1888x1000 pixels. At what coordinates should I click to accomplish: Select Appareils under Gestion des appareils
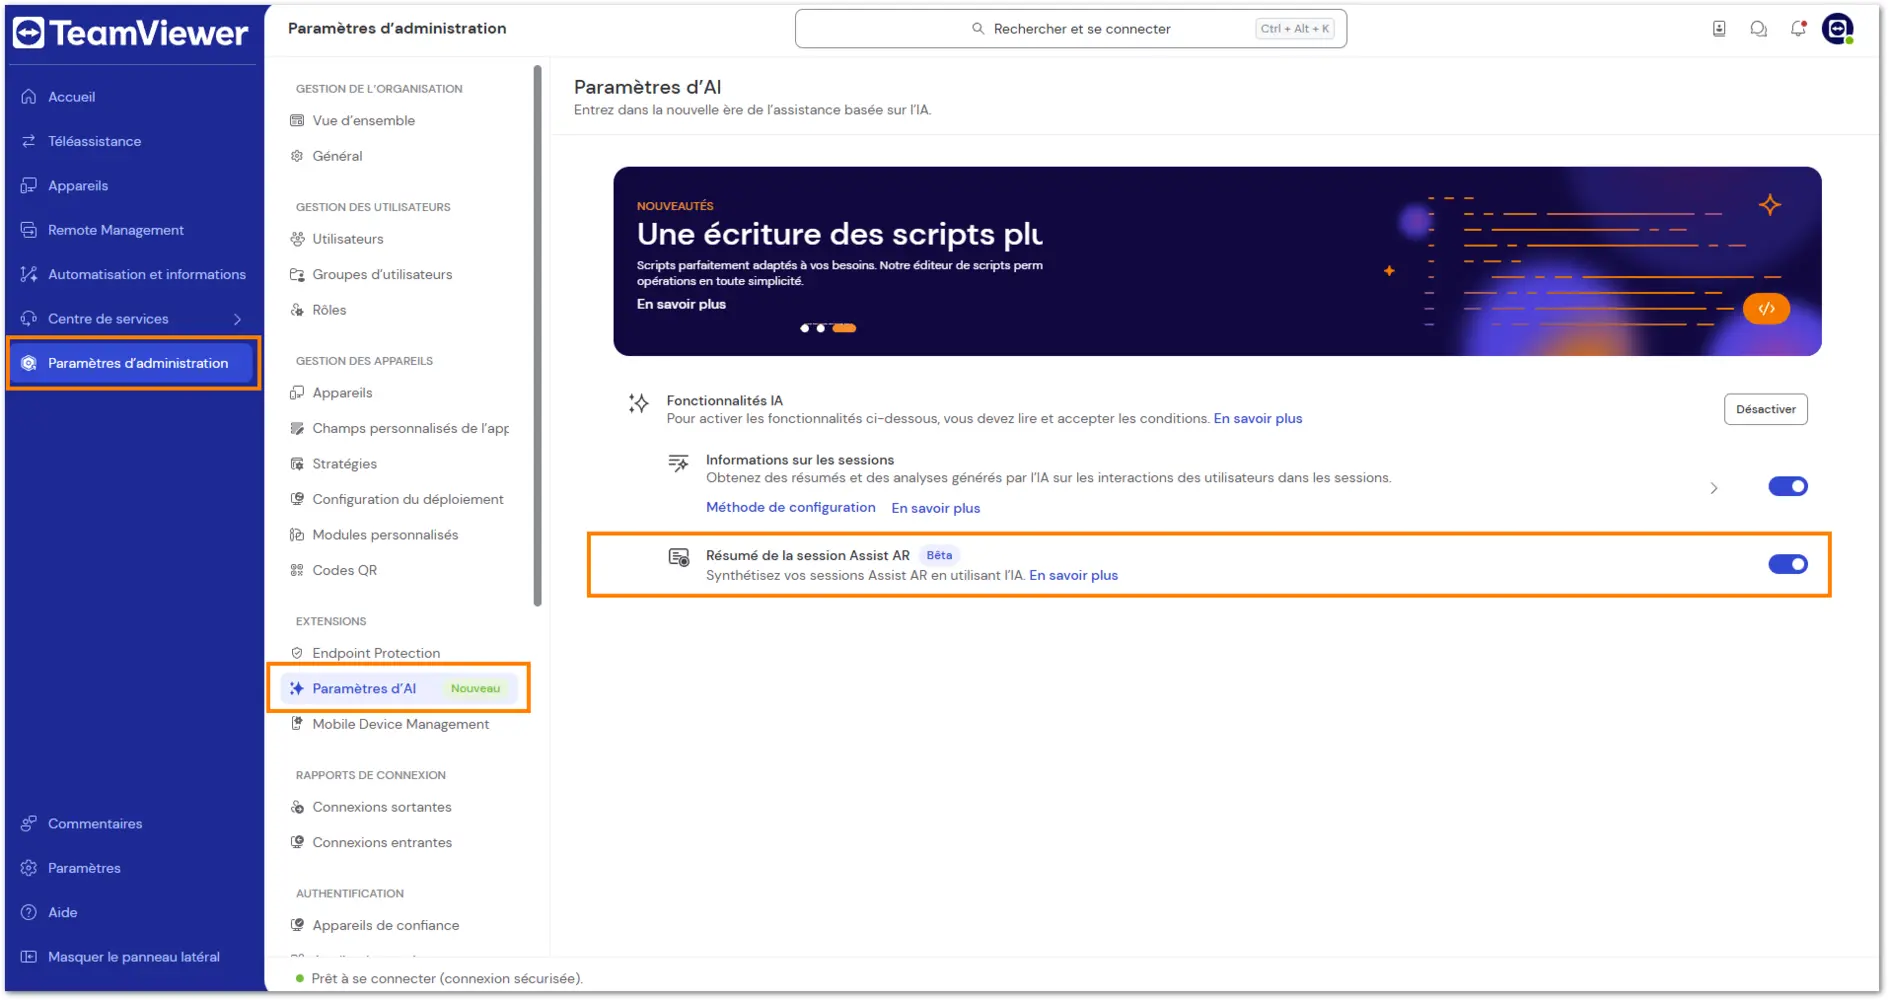[x=342, y=394]
